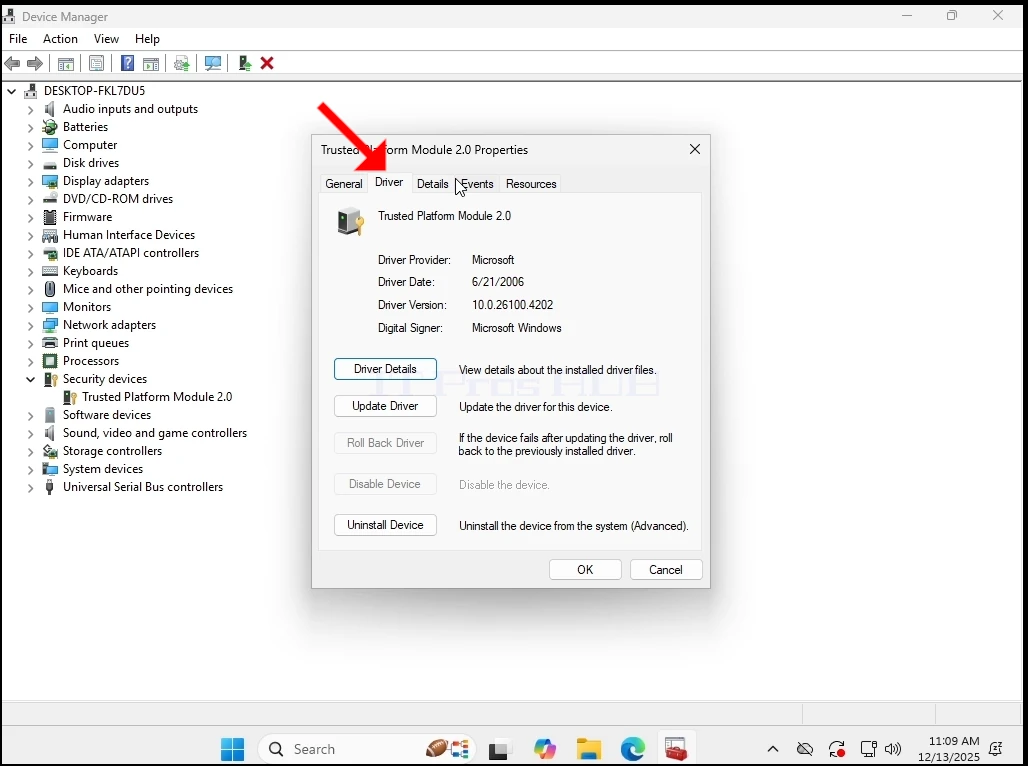Click the Universal Serial Bus controllers plug icon
Image resolution: width=1028 pixels, height=766 pixels.
pyautogui.click(x=50, y=487)
